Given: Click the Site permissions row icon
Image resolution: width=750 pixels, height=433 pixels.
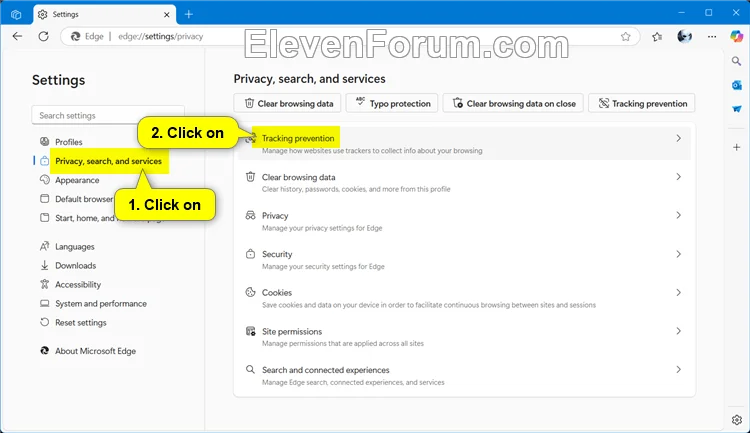Looking at the screenshot, I should tap(250, 331).
